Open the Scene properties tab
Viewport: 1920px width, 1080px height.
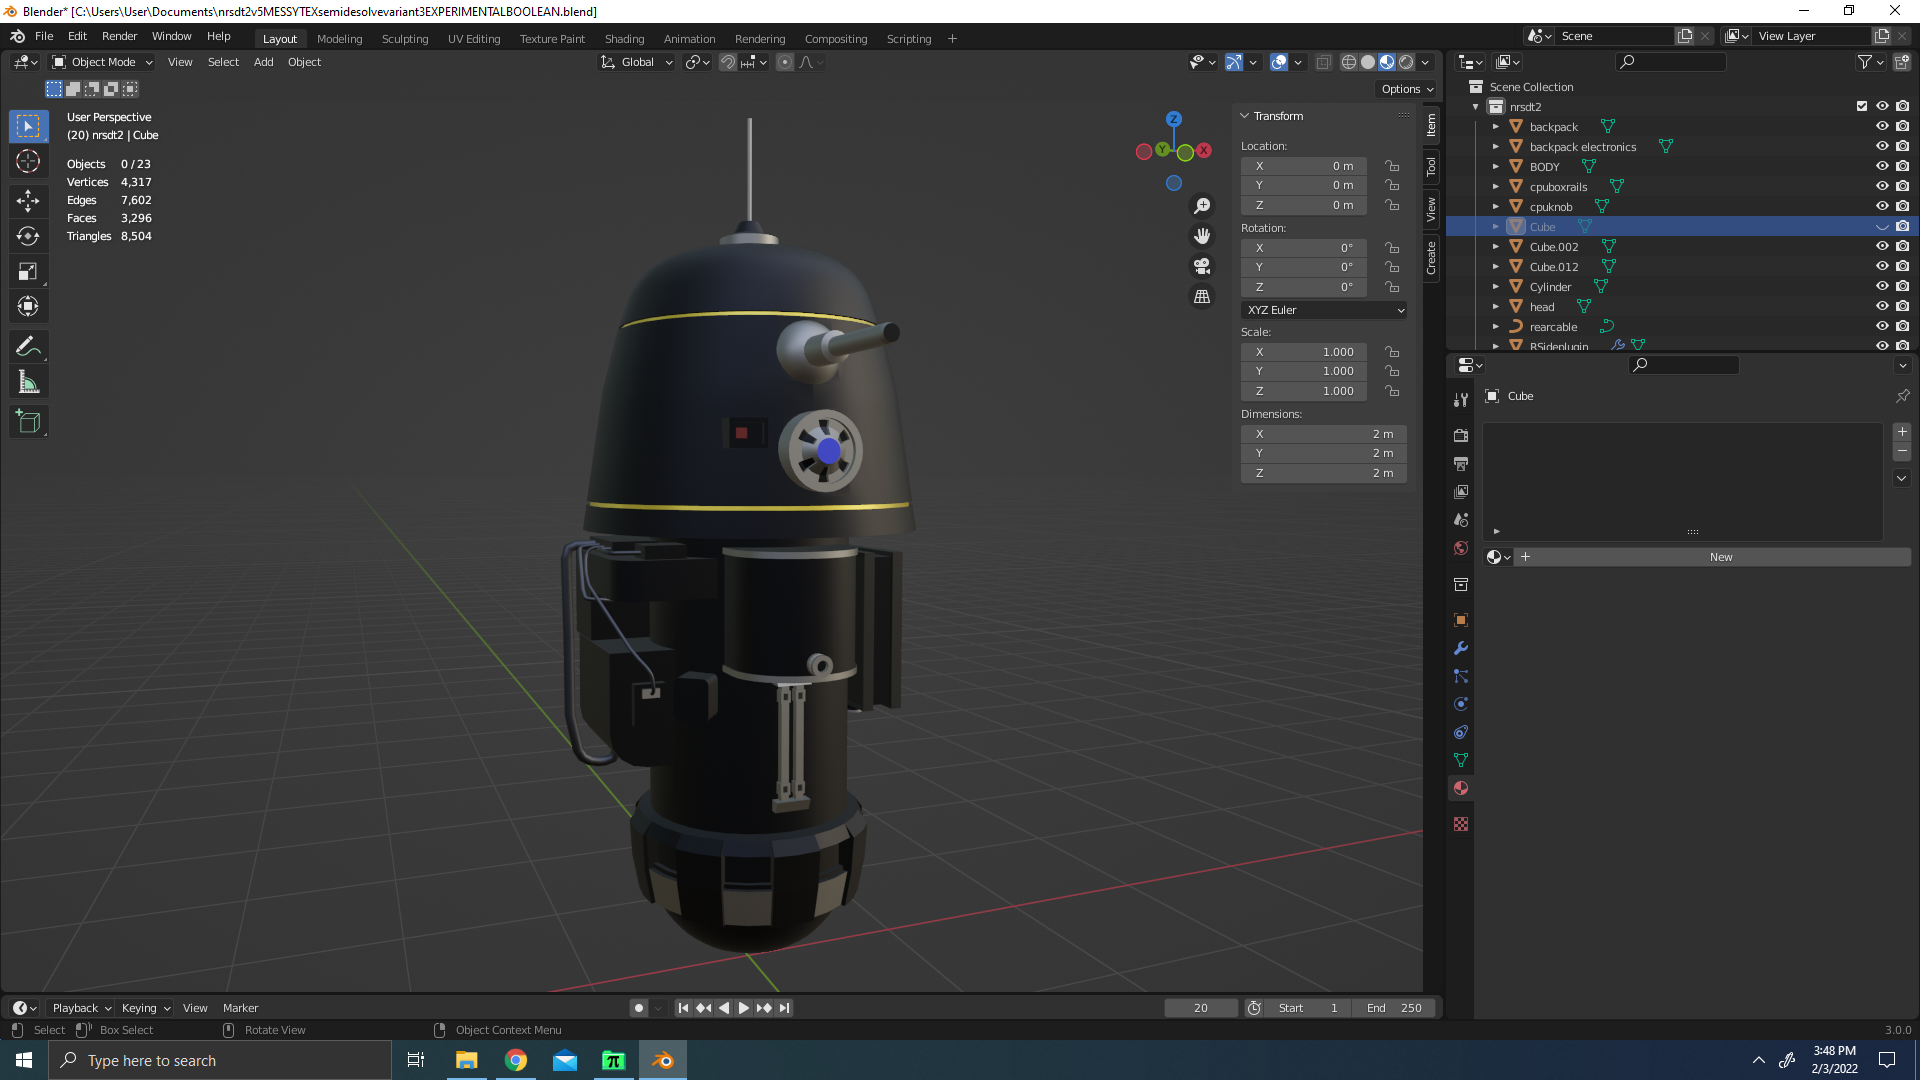(1461, 520)
